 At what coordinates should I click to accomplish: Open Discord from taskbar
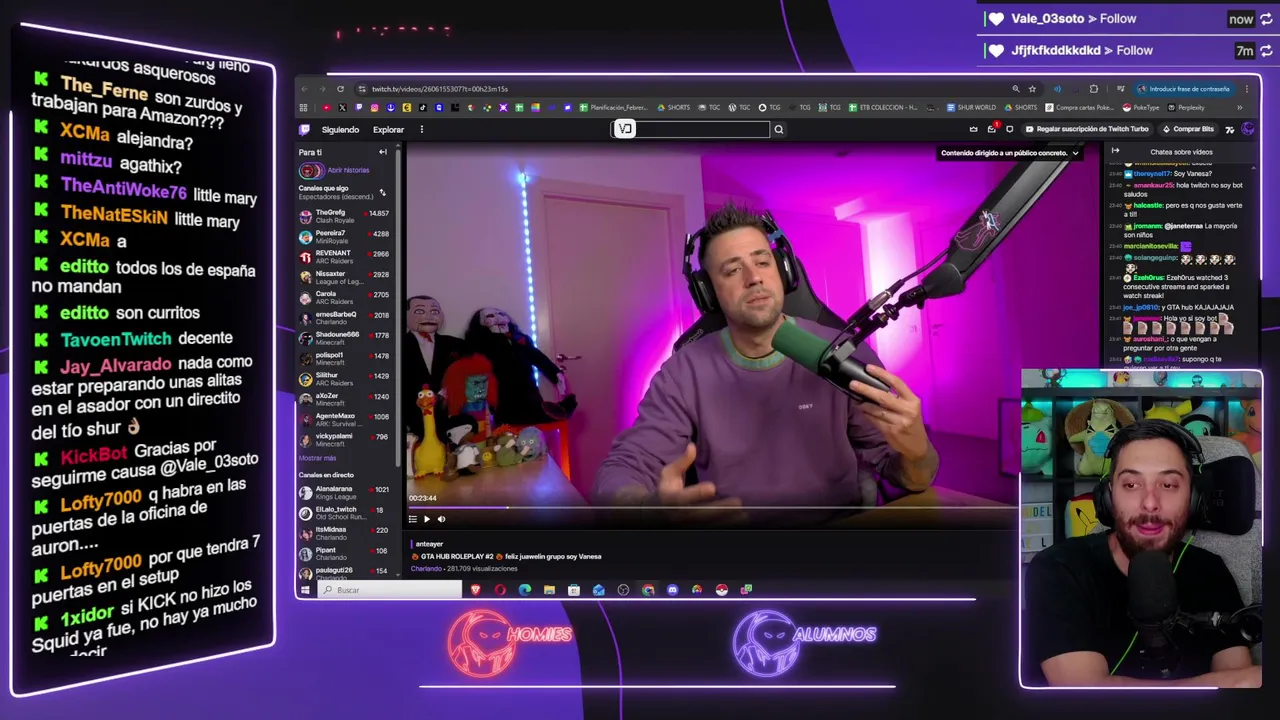672,590
